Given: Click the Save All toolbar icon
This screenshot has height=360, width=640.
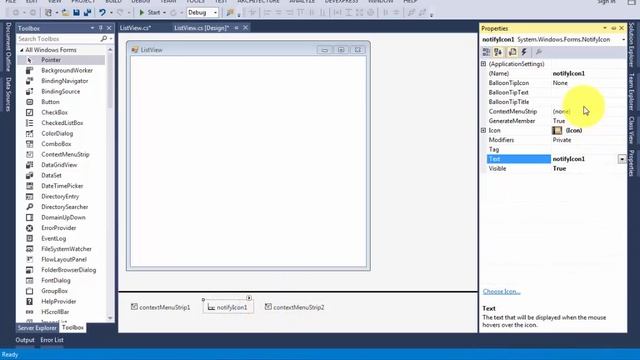Looking at the screenshot, I should tap(87, 13).
